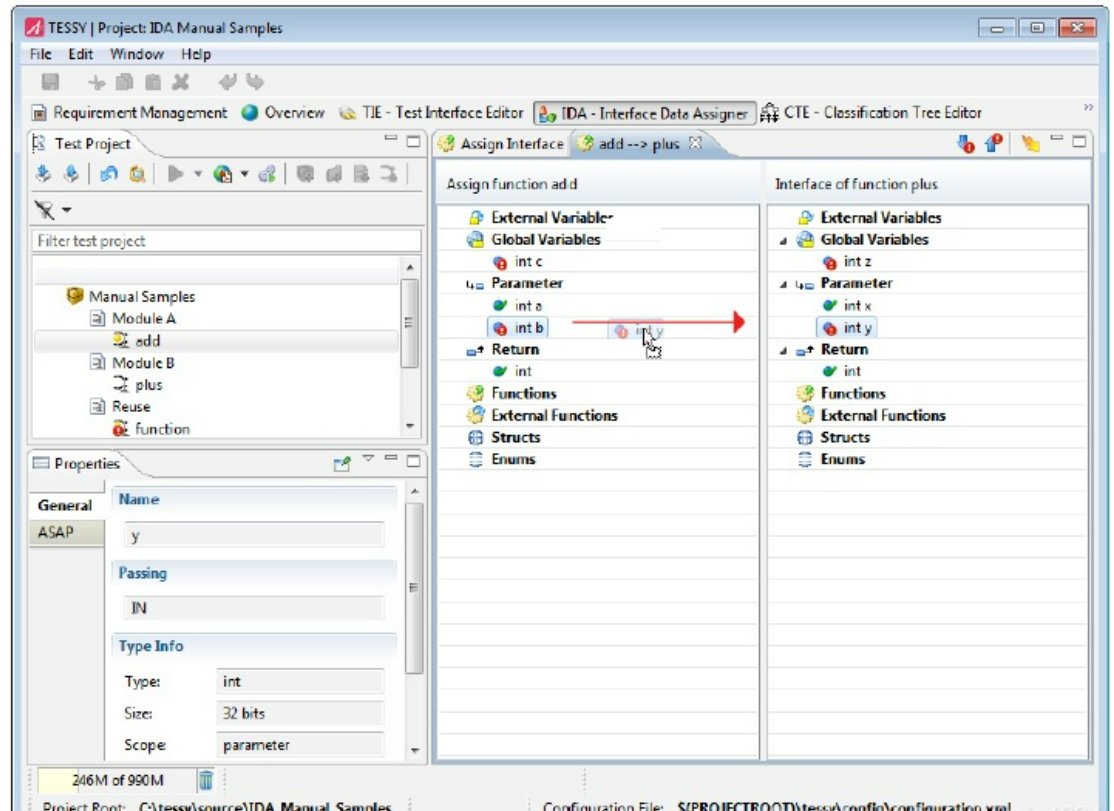Click the Undo arrow icon

tap(227, 82)
